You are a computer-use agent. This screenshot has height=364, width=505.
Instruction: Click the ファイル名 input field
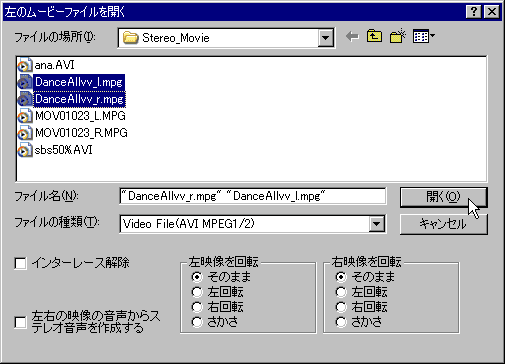pyautogui.click(x=253, y=196)
